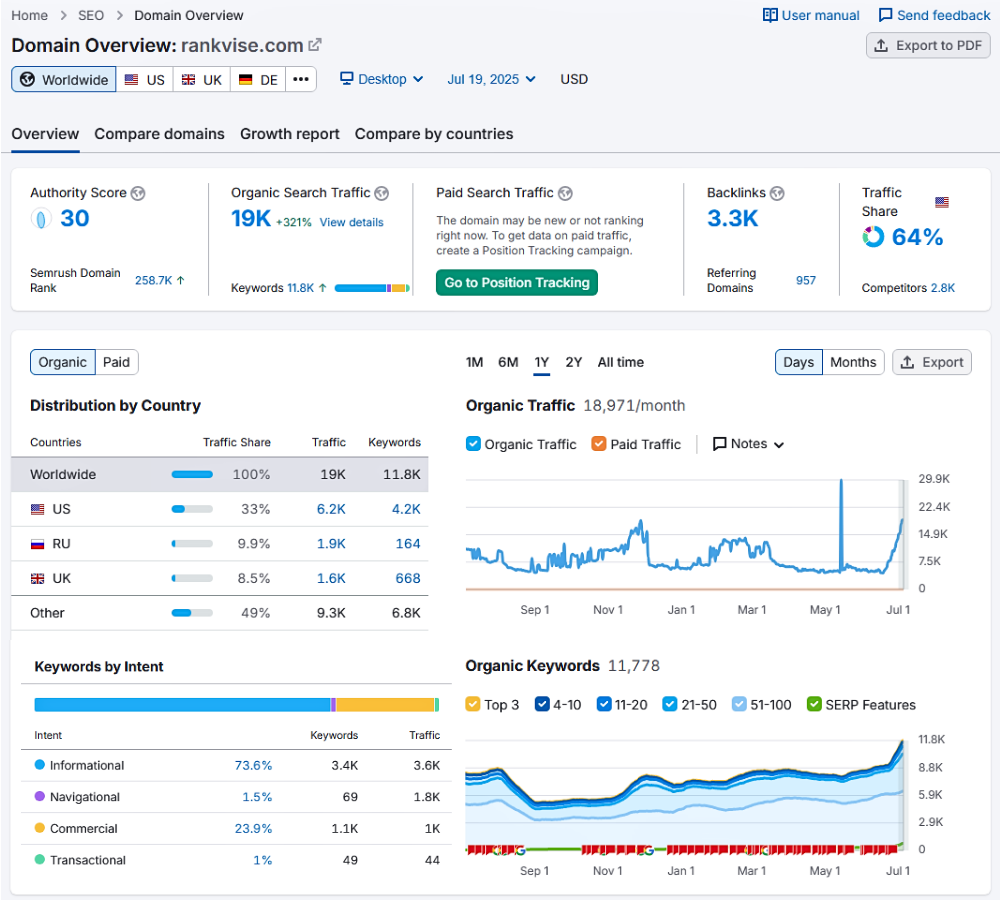Image resolution: width=1000 pixels, height=900 pixels.
Task: Click the Informational intent blue dot
Action: 40,765
